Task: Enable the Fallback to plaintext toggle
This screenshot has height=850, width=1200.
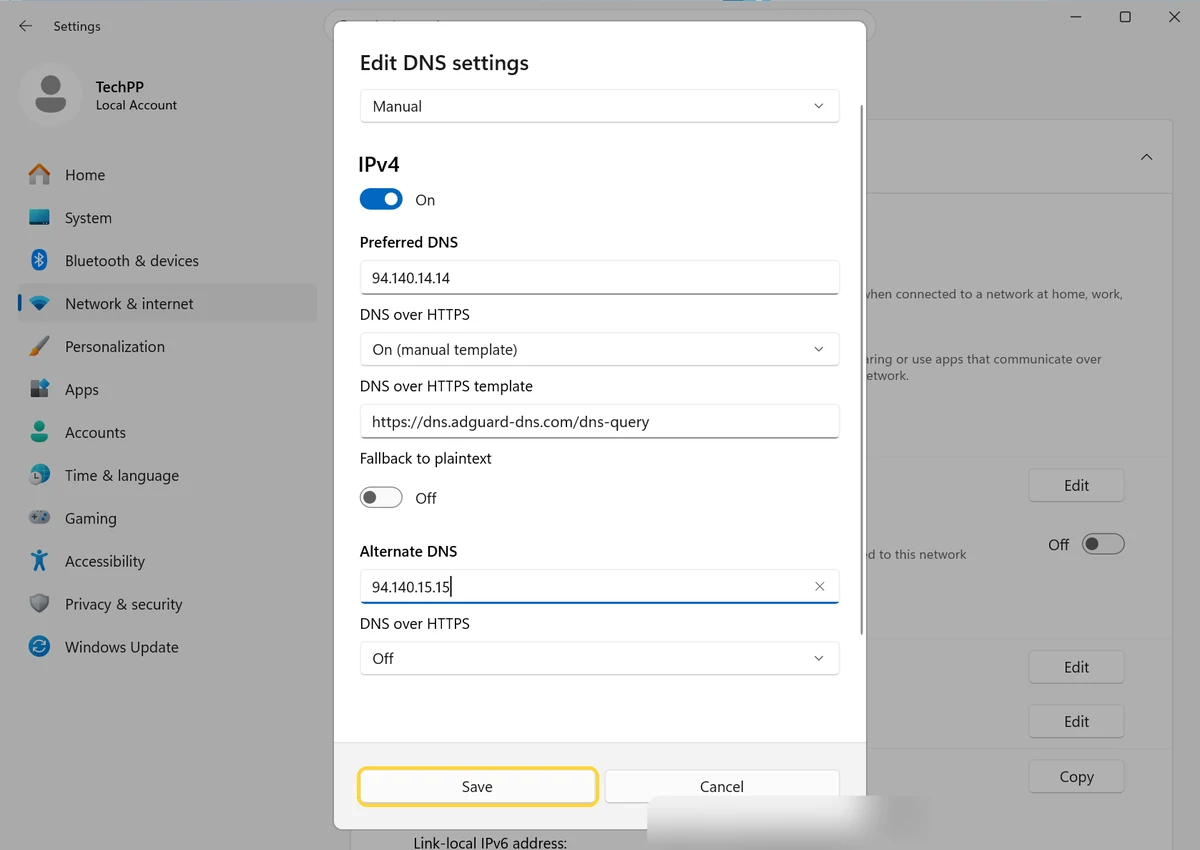Action: click(x=381, y=498)
